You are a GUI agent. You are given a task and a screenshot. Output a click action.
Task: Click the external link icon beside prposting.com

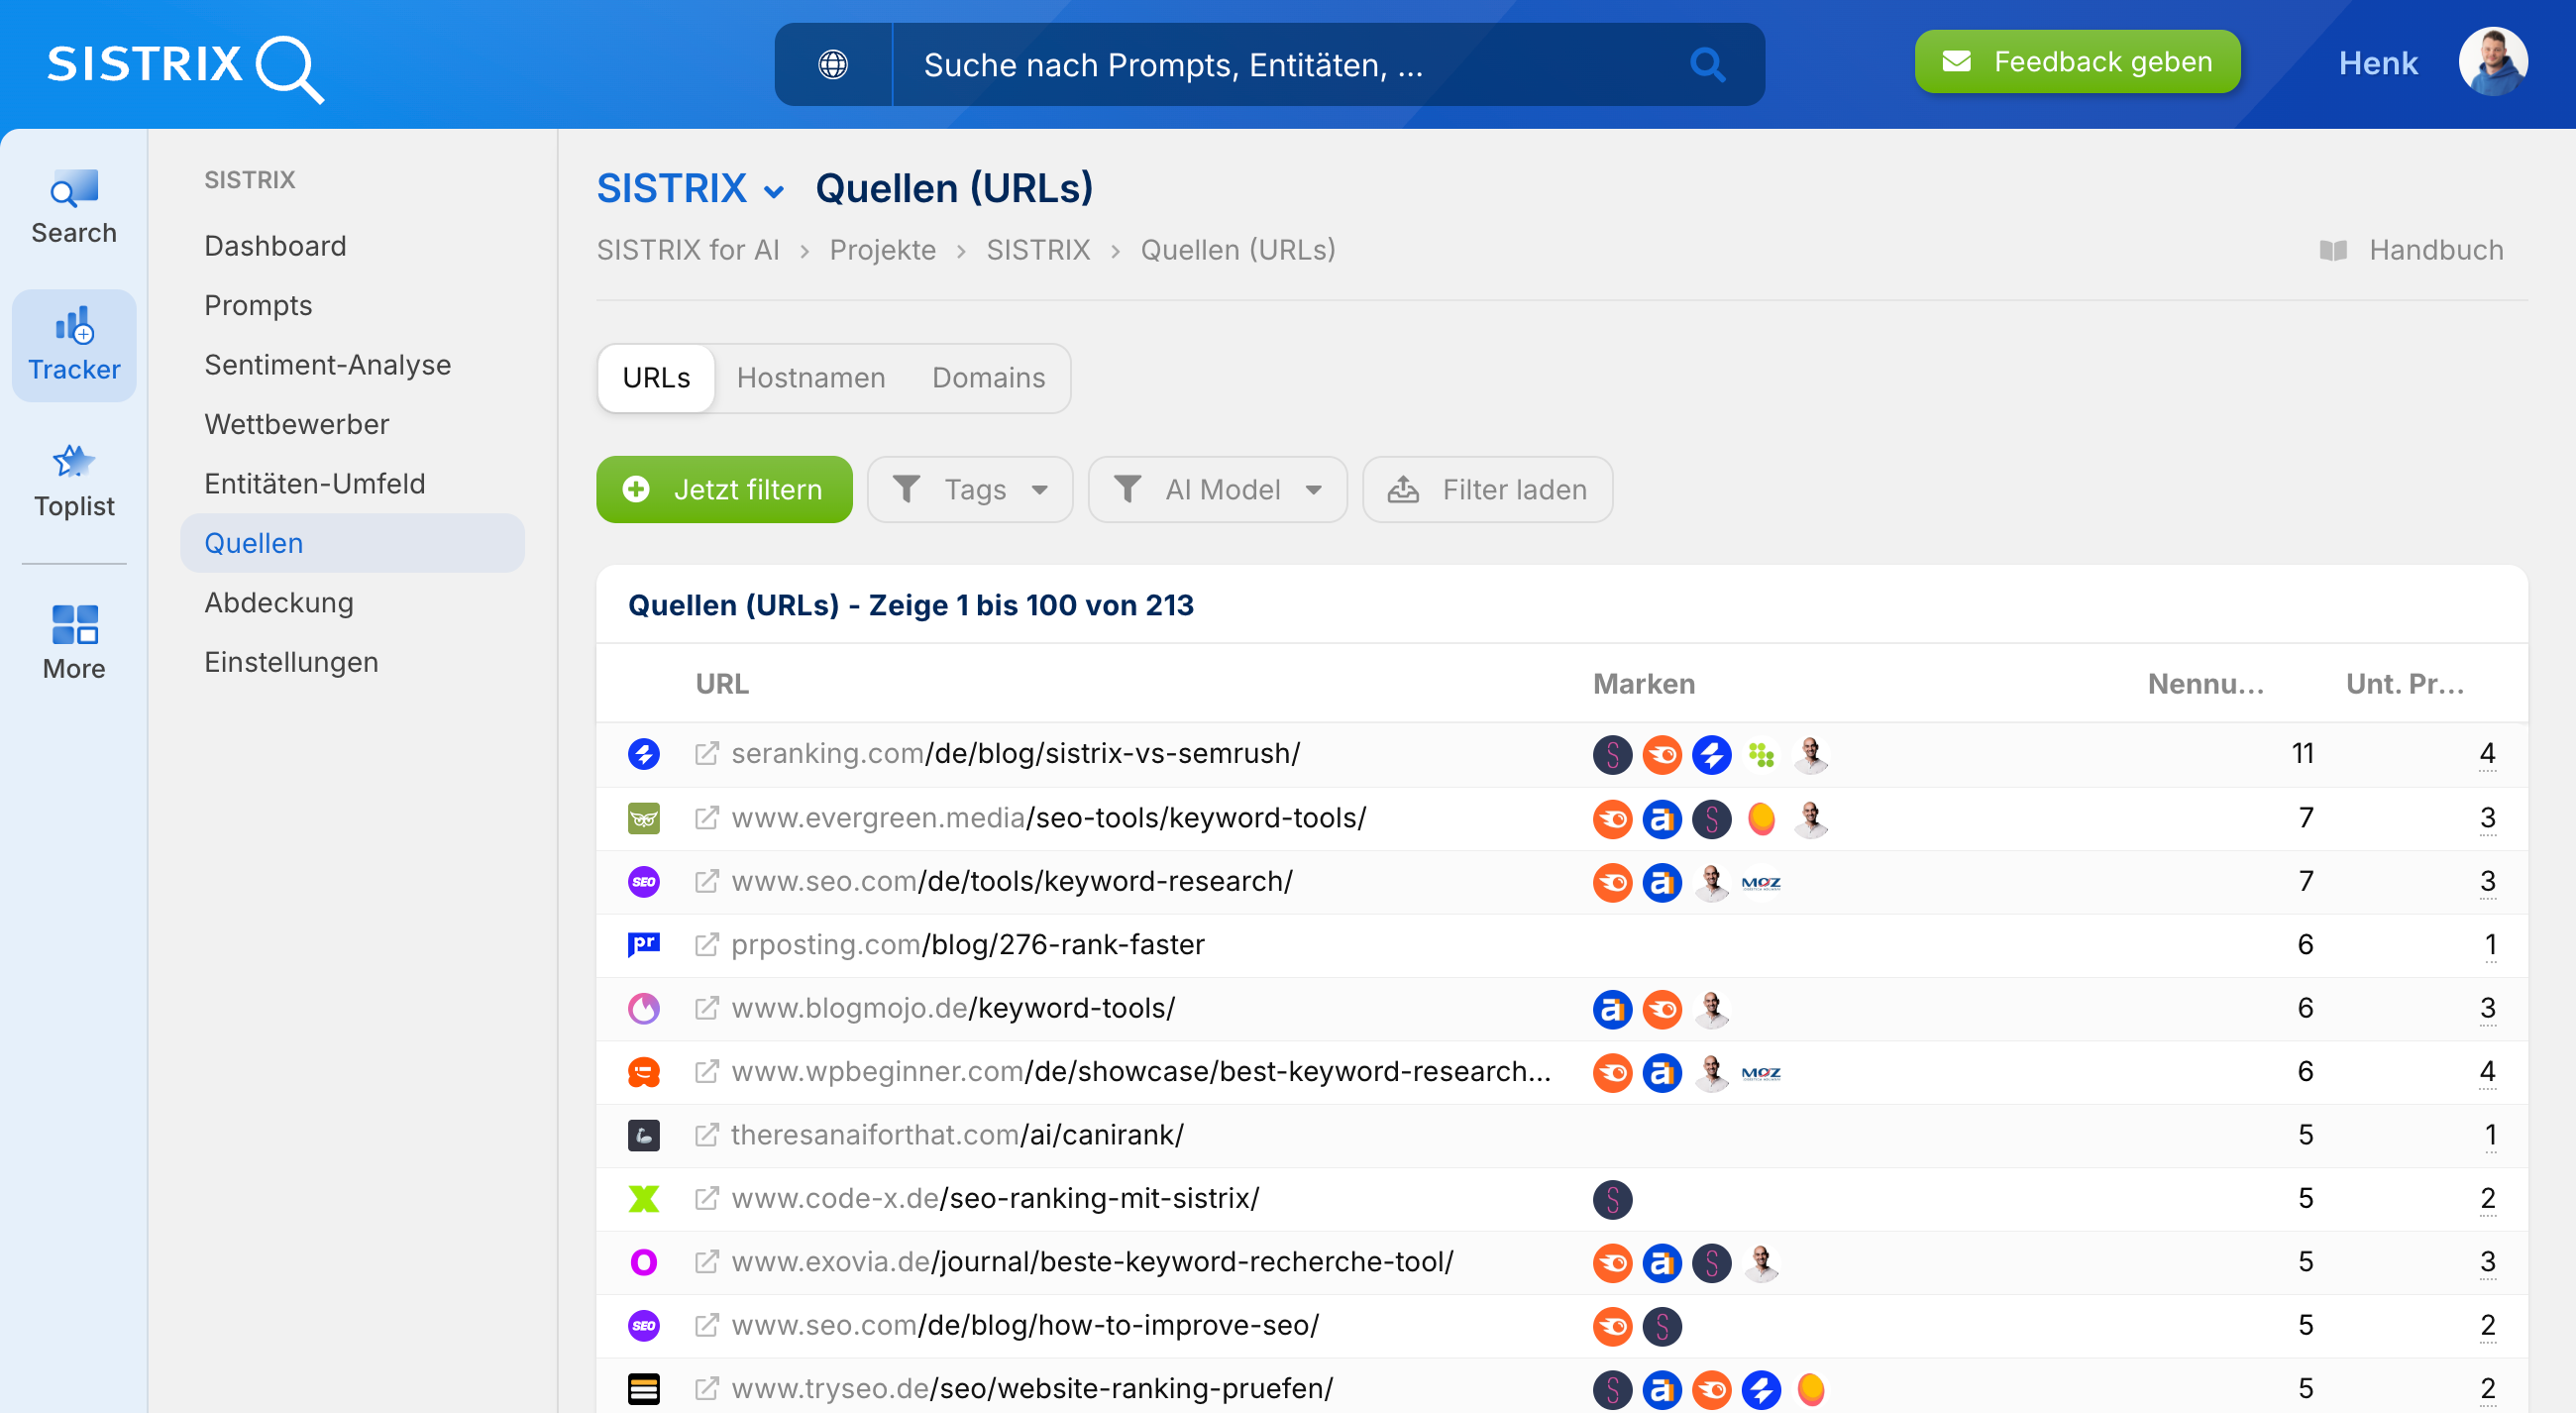707,944
